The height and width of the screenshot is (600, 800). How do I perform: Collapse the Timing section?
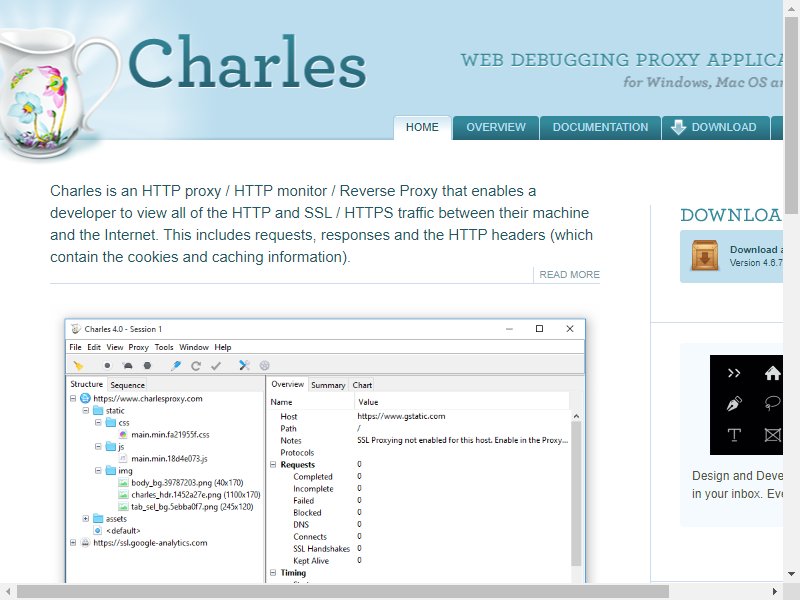tap(273, 573)
